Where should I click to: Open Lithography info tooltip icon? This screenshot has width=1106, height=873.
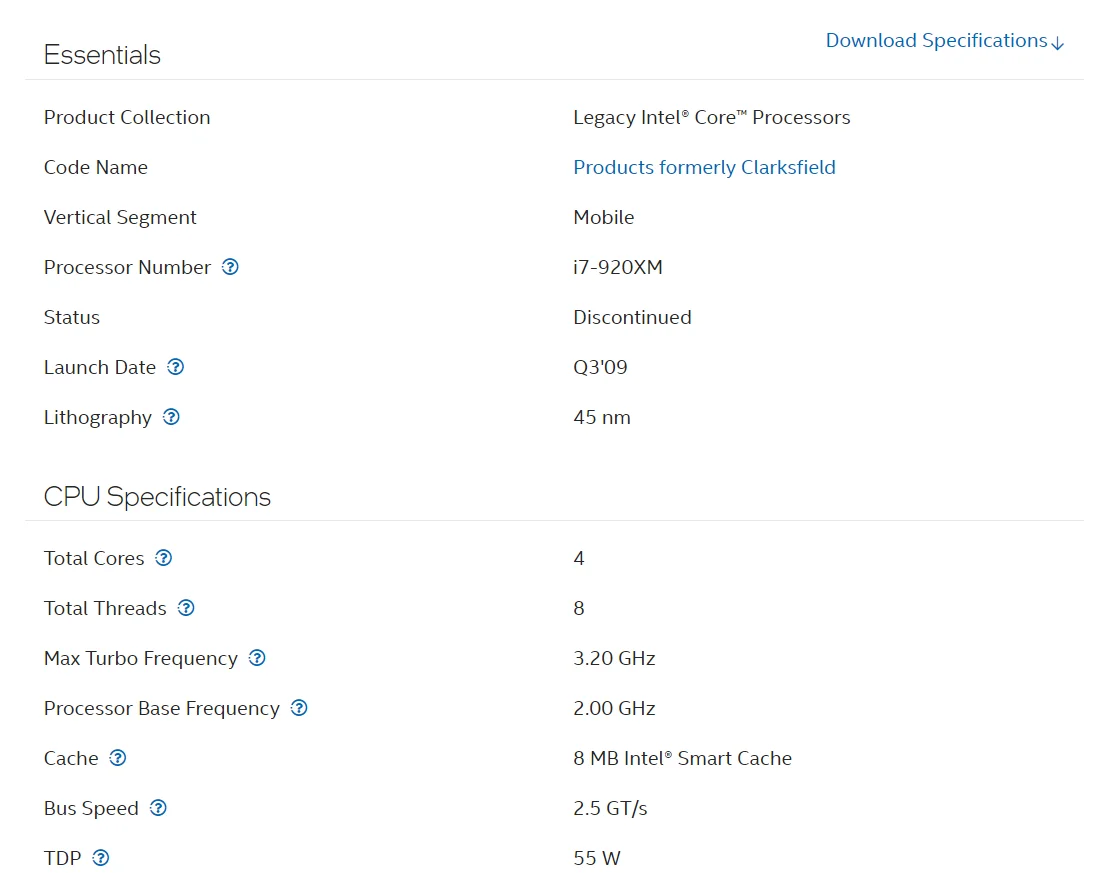(x=171, y=417)
